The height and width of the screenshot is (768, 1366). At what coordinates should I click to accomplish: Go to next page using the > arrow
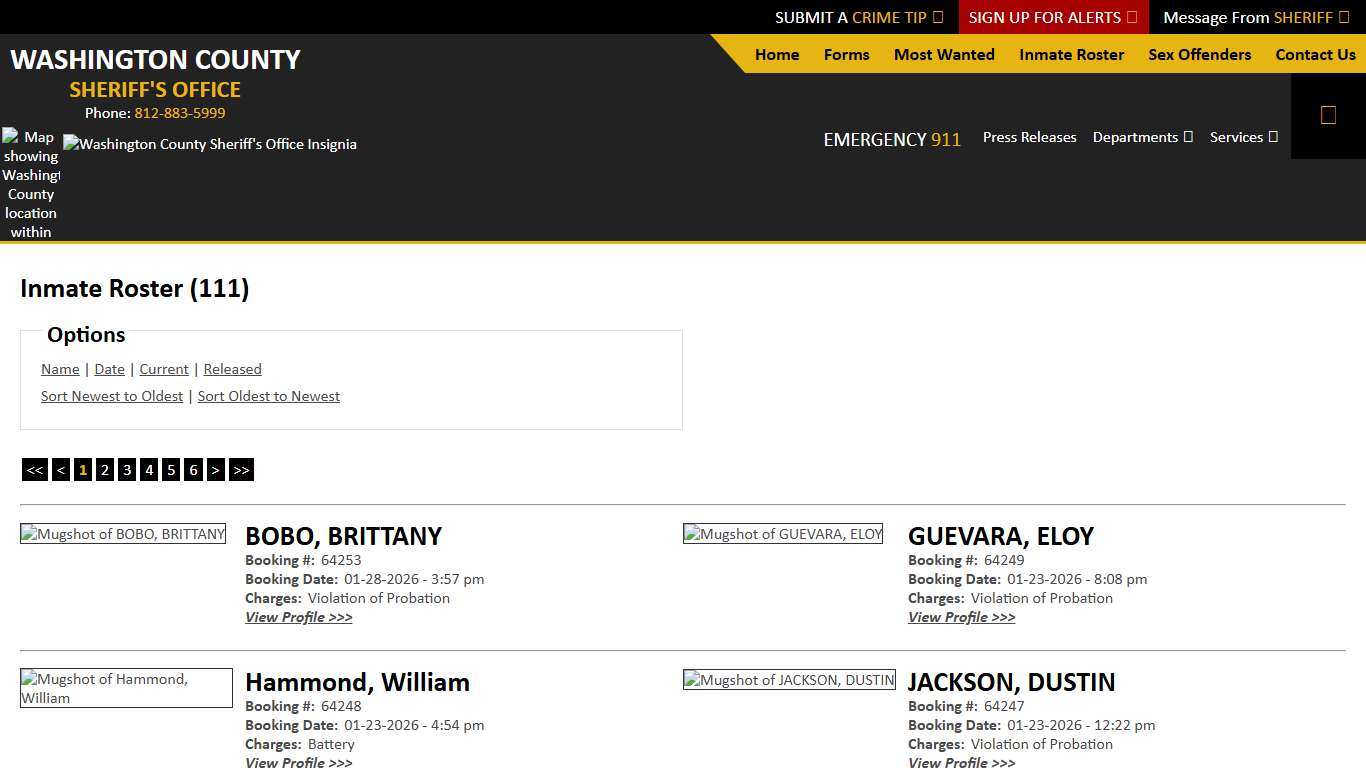tap(215, 469)
